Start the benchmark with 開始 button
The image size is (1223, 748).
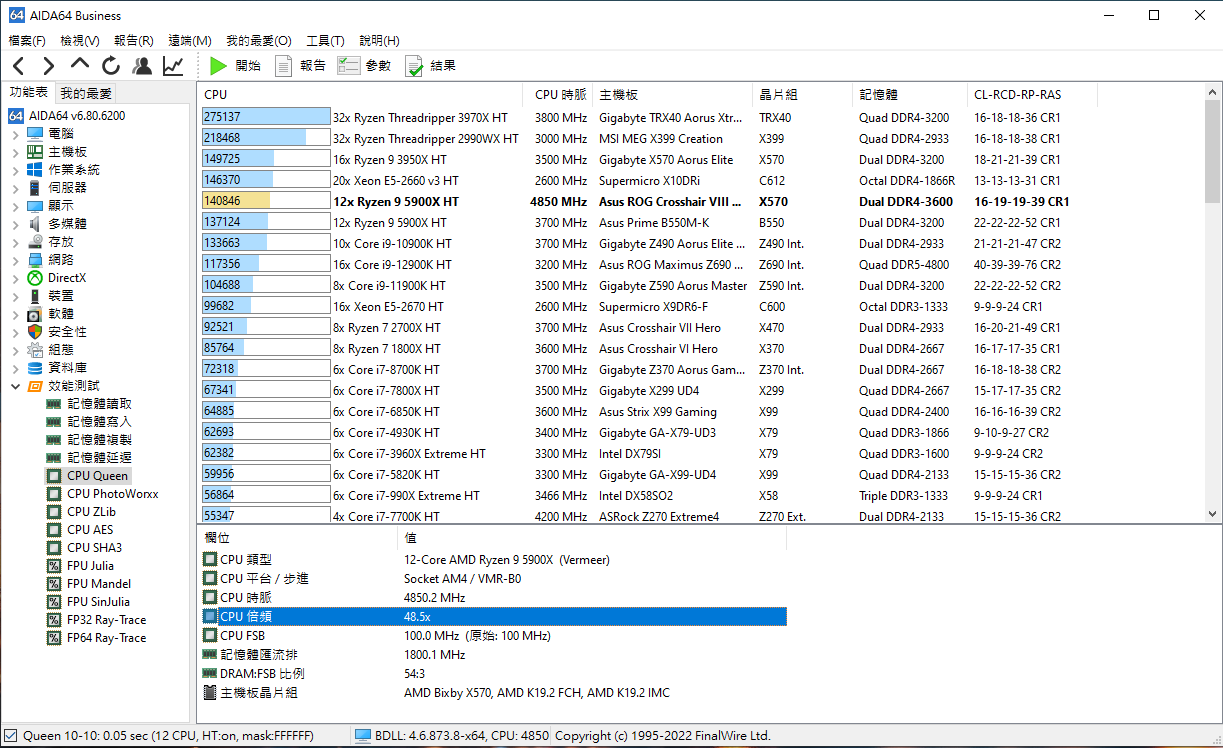[x=234, y=66]
